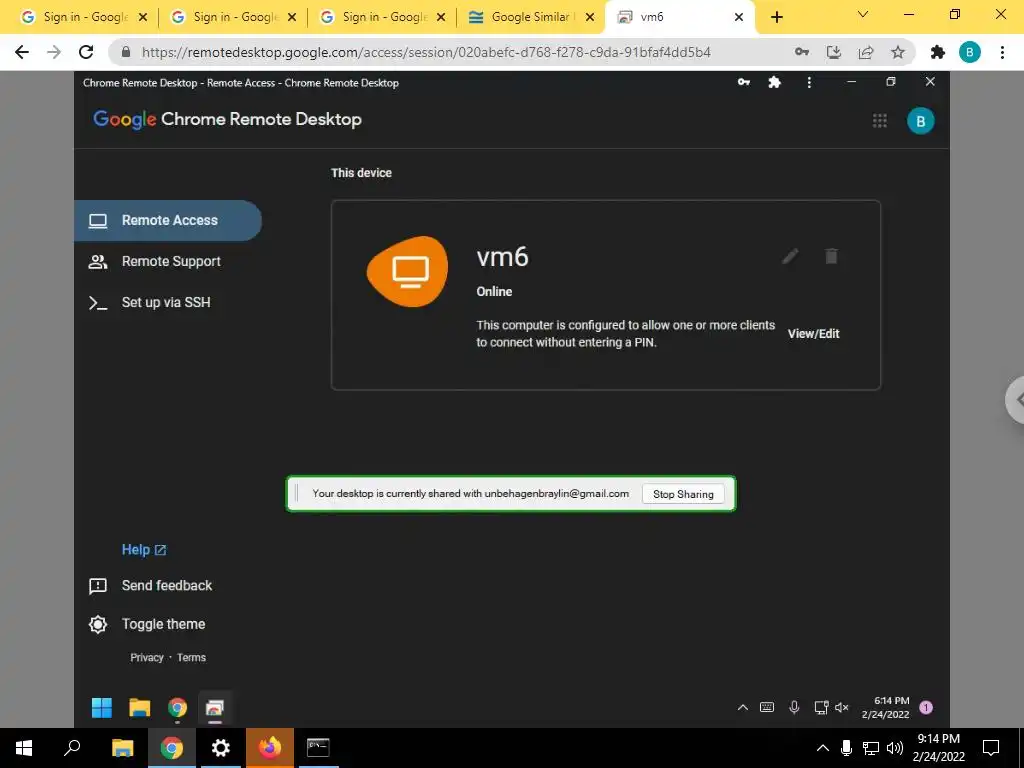The height and width of the screenshot is (768, 1024).
Task: Open the Chrome three-dot menu
Action: [x=1002, y=52]
